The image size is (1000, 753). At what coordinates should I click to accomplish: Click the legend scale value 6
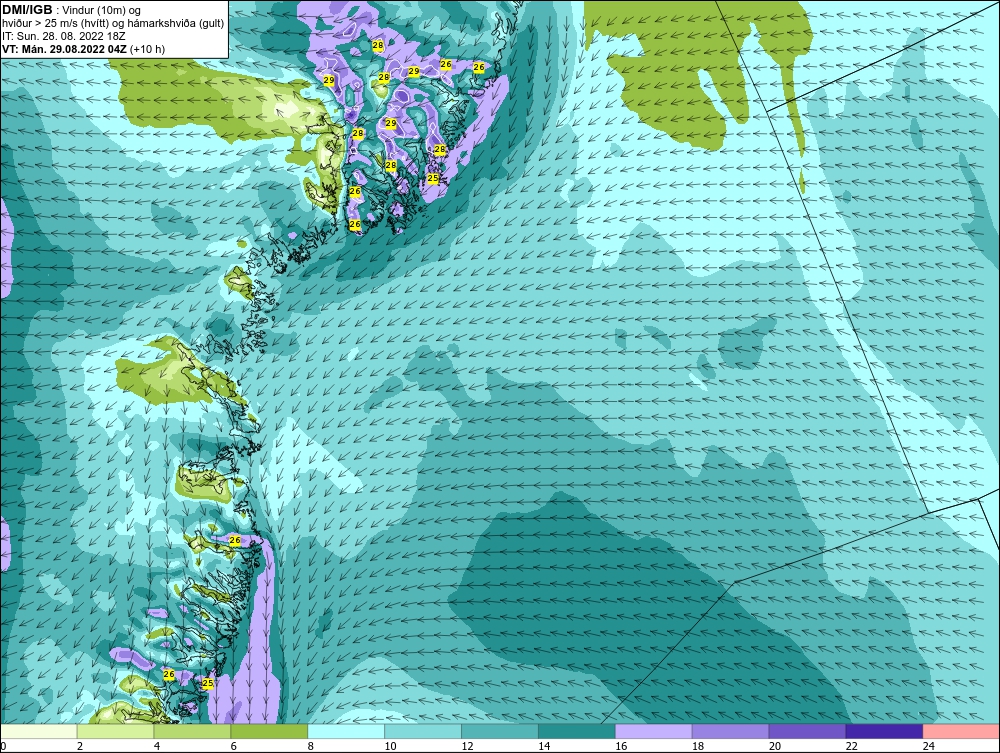click(x=233, y=746)
